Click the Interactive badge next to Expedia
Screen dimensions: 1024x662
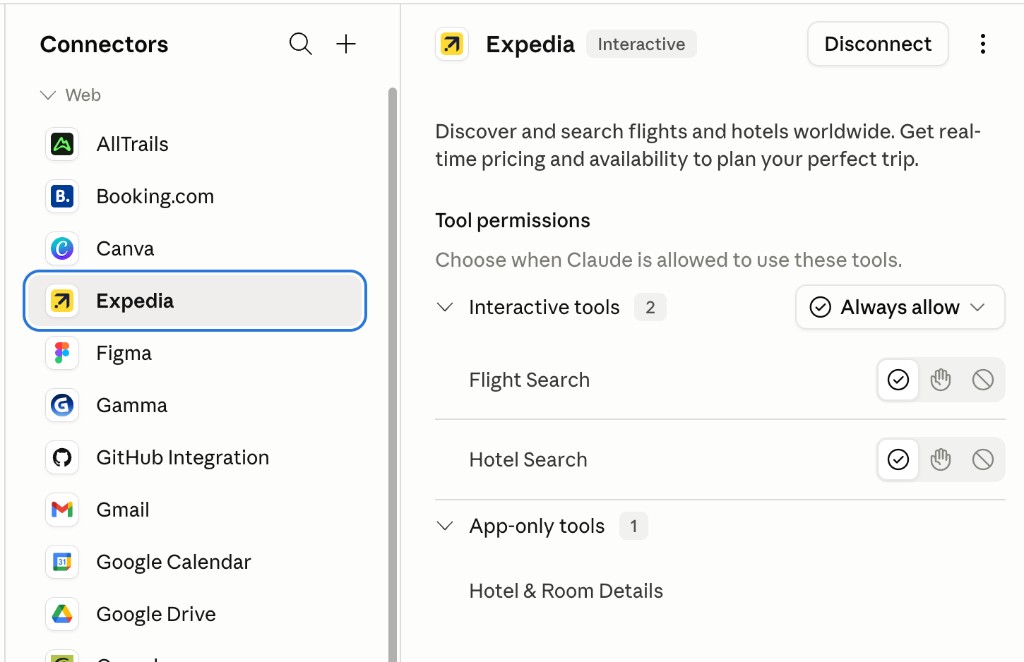coord(641,44)
